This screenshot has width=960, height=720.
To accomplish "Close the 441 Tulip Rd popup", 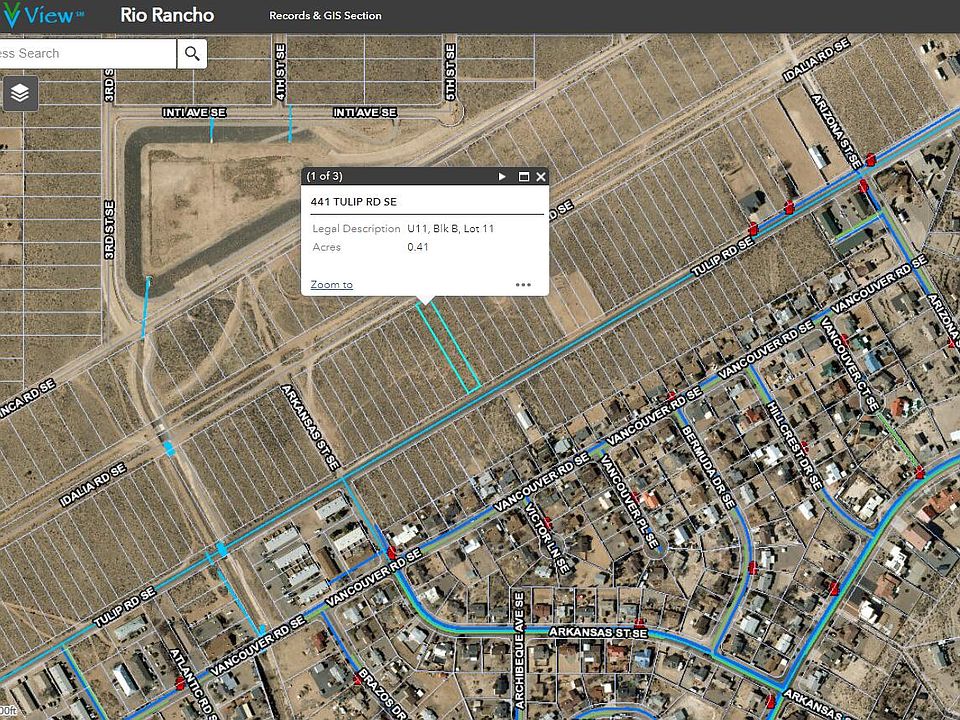I will [541, 176].
